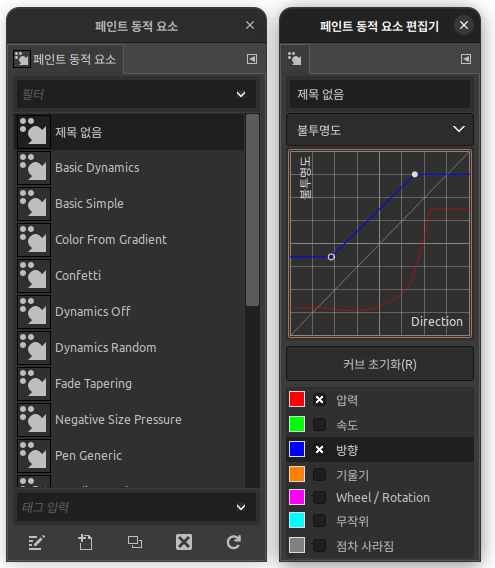Click the 방향 row label in editor
This screenshot has width=495, height=568.
pos(347,450)
